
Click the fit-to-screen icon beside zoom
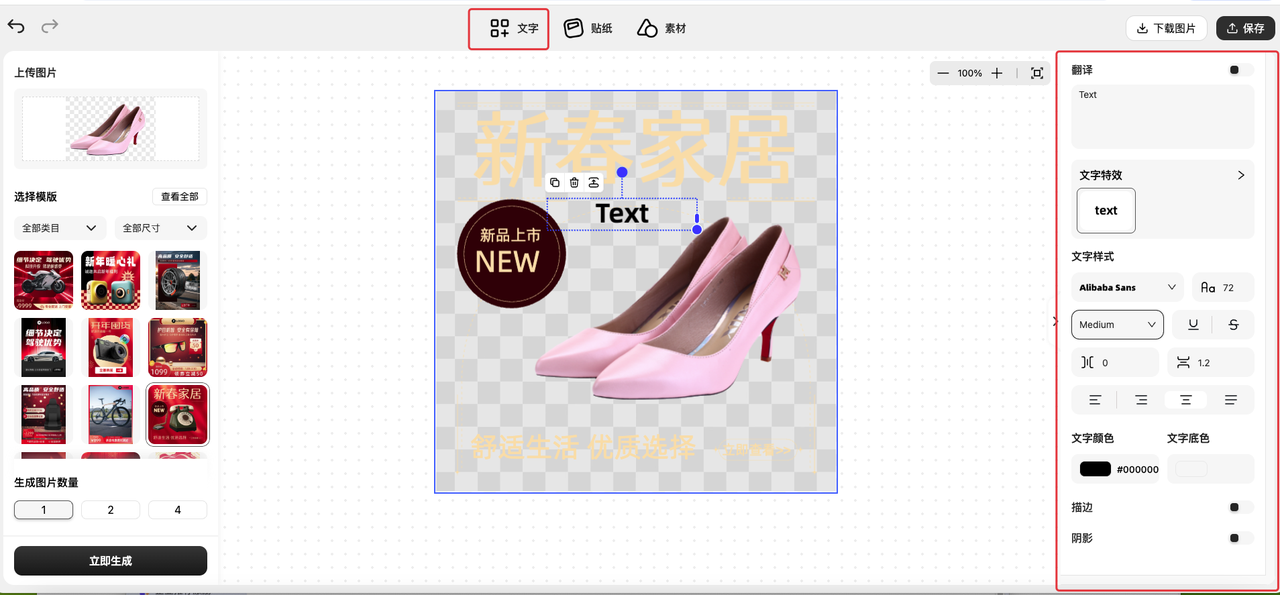click(1037, 73)
